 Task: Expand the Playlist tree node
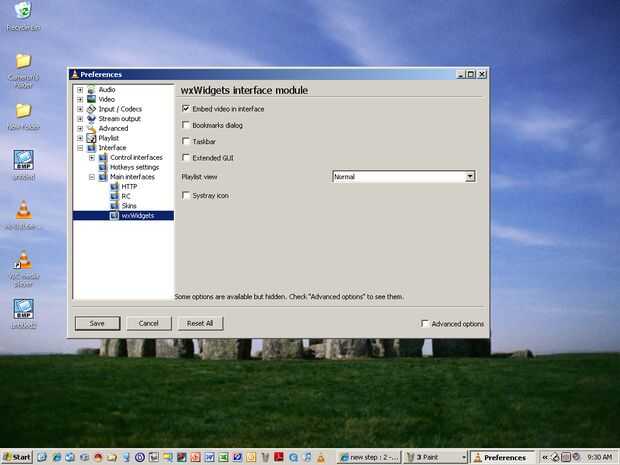(80, 138)
